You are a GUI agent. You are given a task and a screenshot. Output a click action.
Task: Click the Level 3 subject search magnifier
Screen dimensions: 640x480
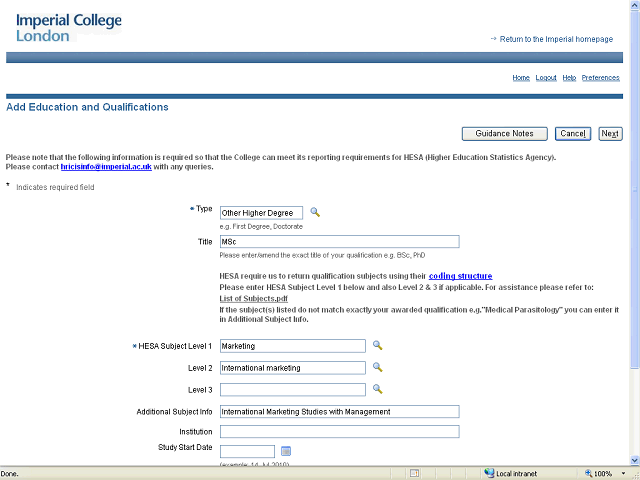coord(378,389)
